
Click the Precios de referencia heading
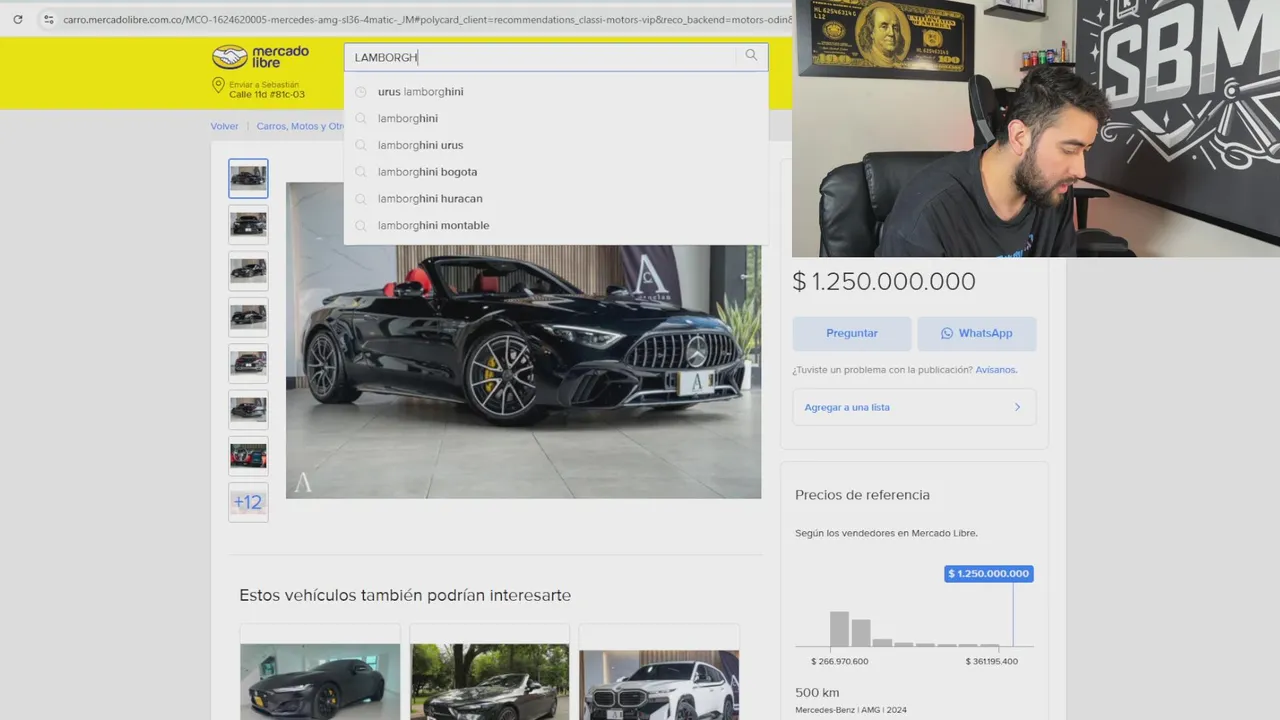862,495
